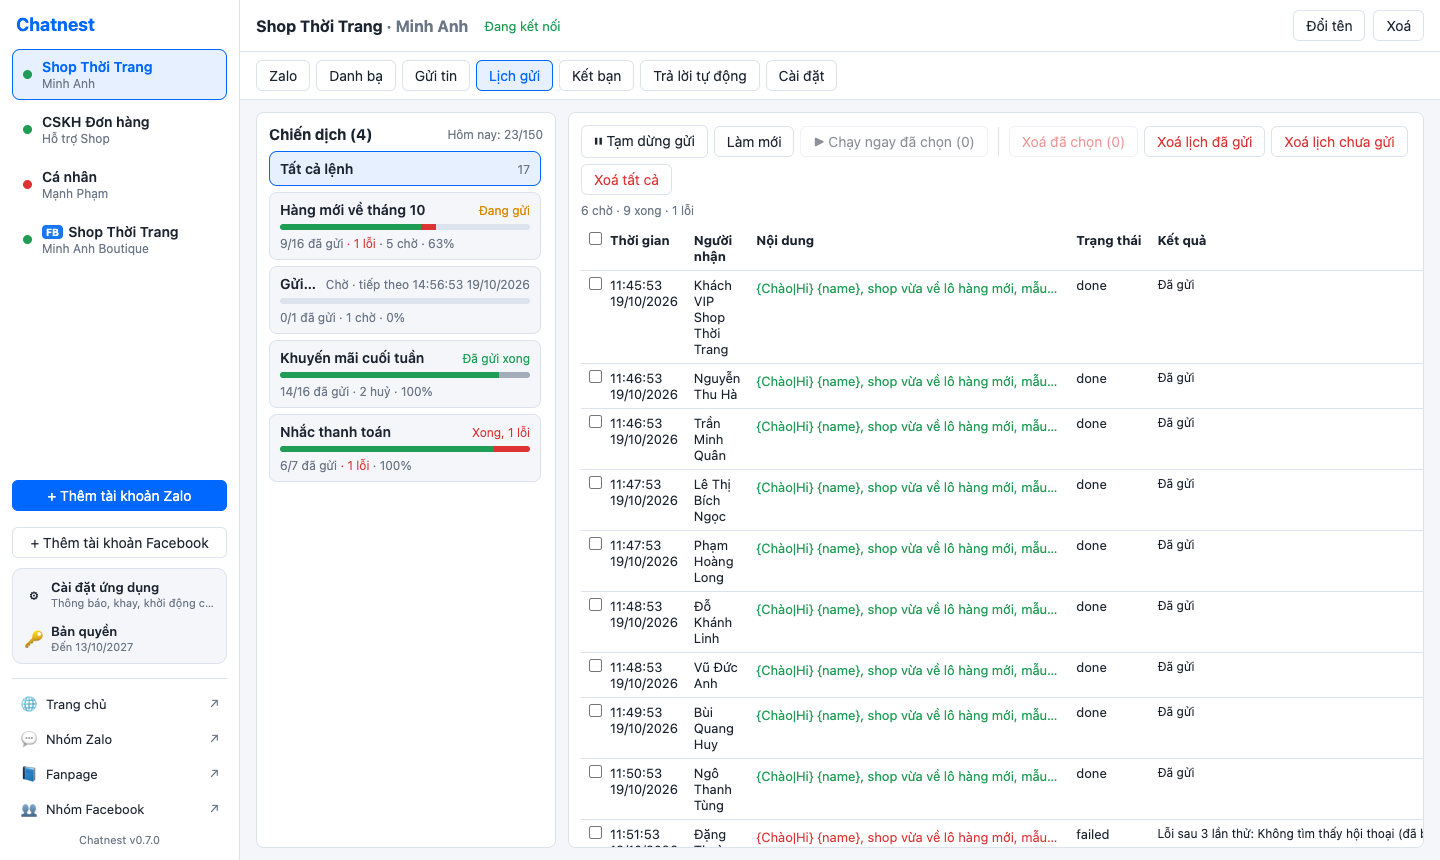Click the gear icon beside Cài đặt ứng dụng
Viewport: 1440px width, 860px height.
[34, 595]
